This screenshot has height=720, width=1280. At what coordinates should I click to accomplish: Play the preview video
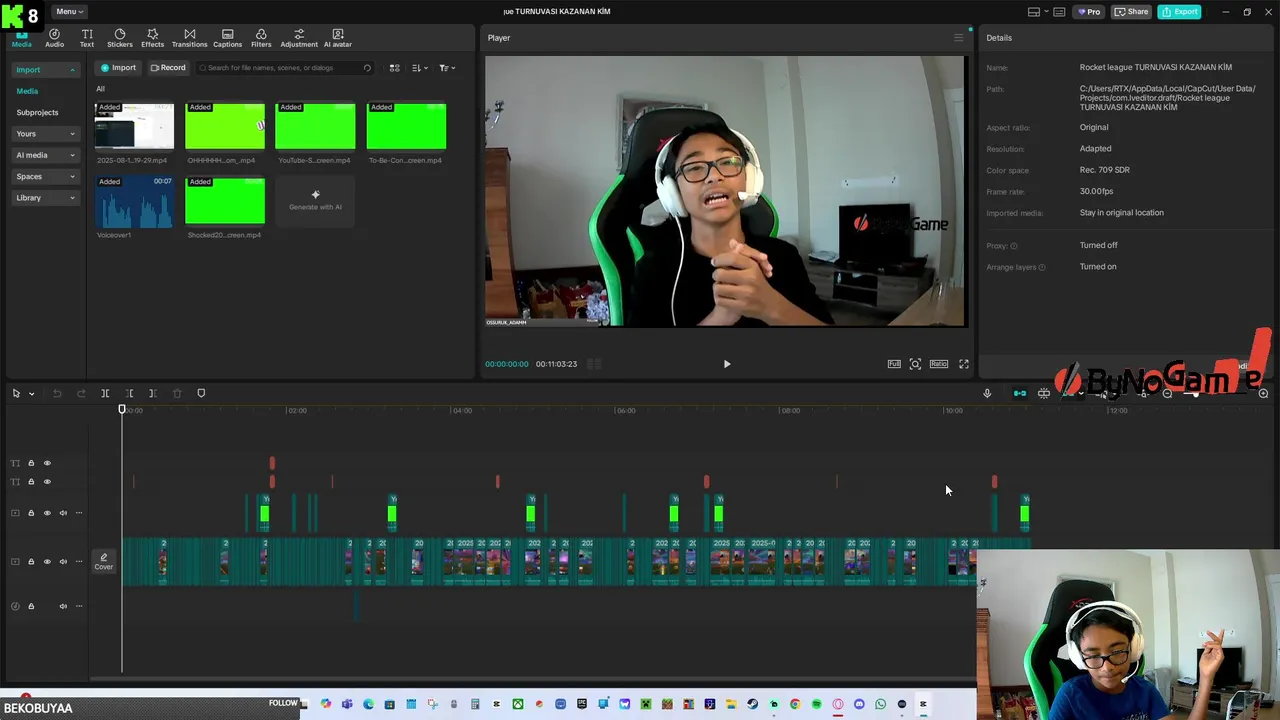tap(727, 364)
